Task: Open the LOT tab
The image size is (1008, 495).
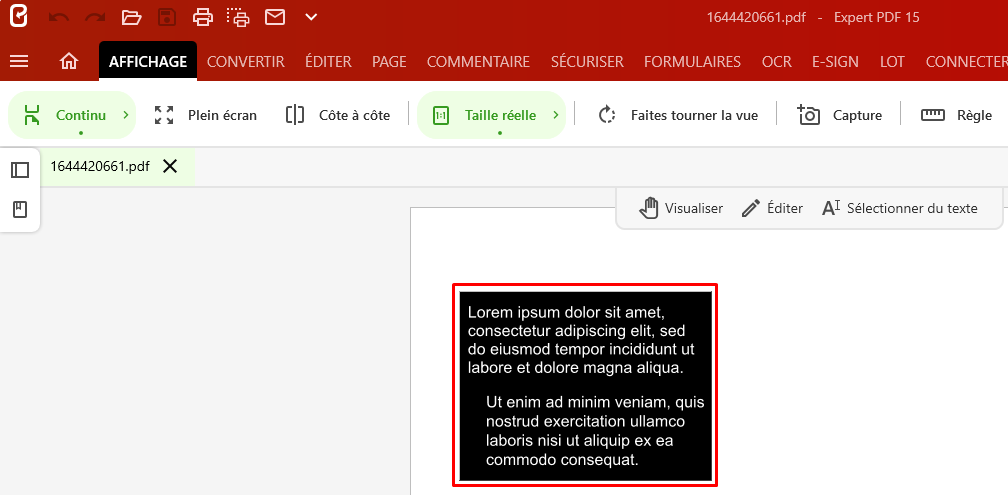Action: click(x=892, y=62)
